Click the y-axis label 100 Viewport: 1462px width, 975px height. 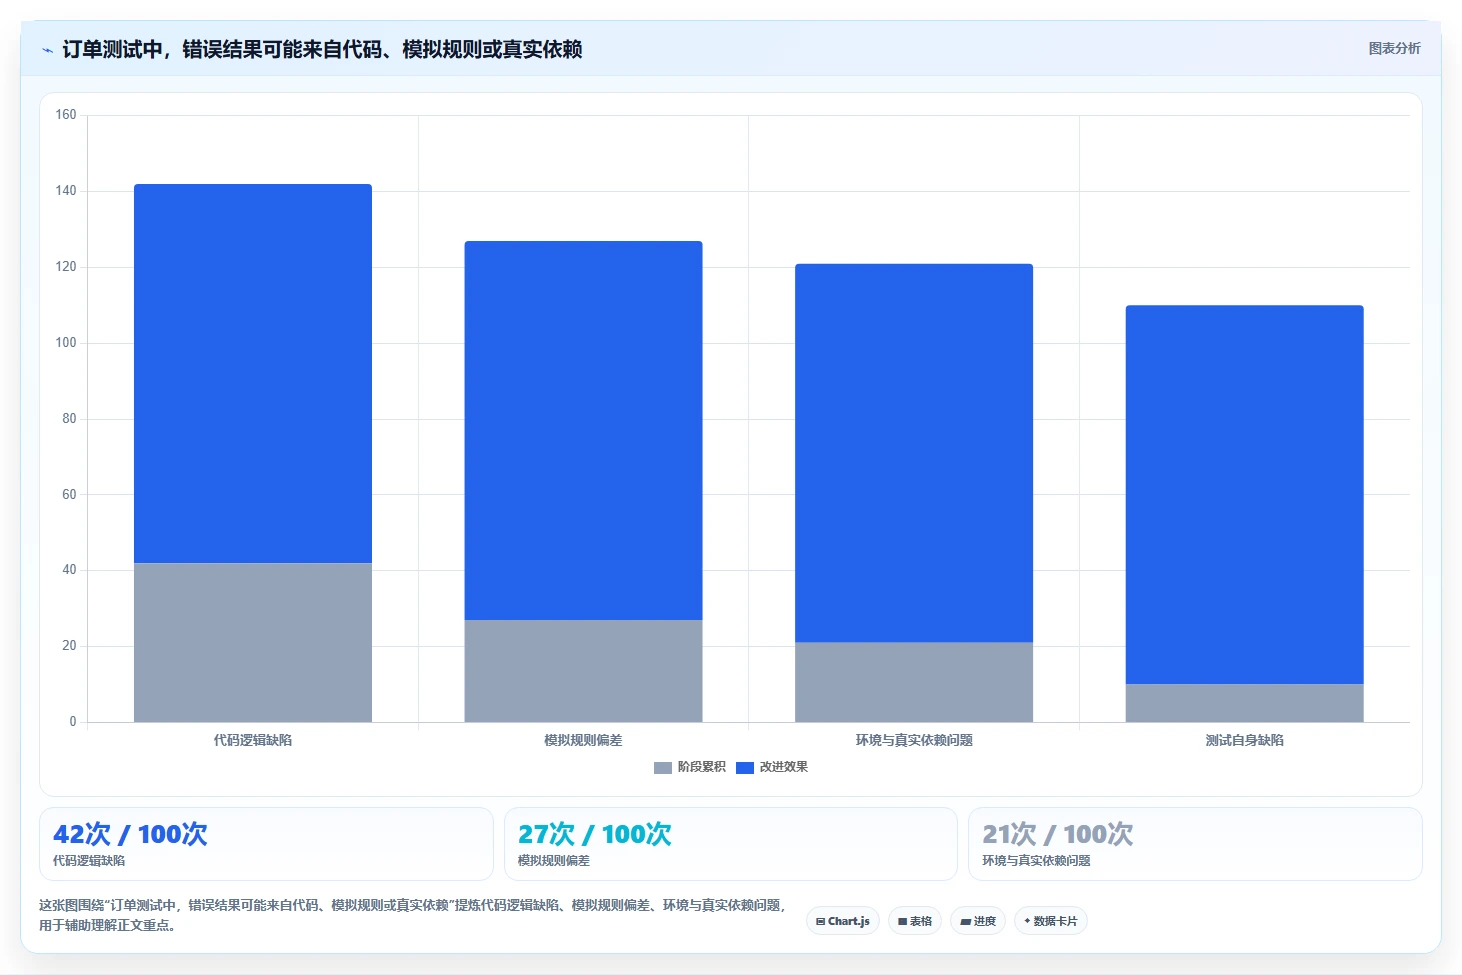click(x=66, y=343)
